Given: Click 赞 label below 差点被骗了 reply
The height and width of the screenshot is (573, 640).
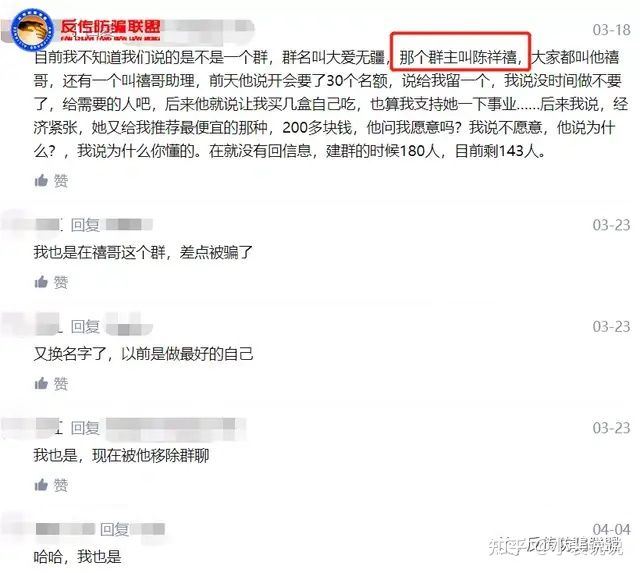Looking at the screenshot, I should pyautogui.click(x=61, y=282).
